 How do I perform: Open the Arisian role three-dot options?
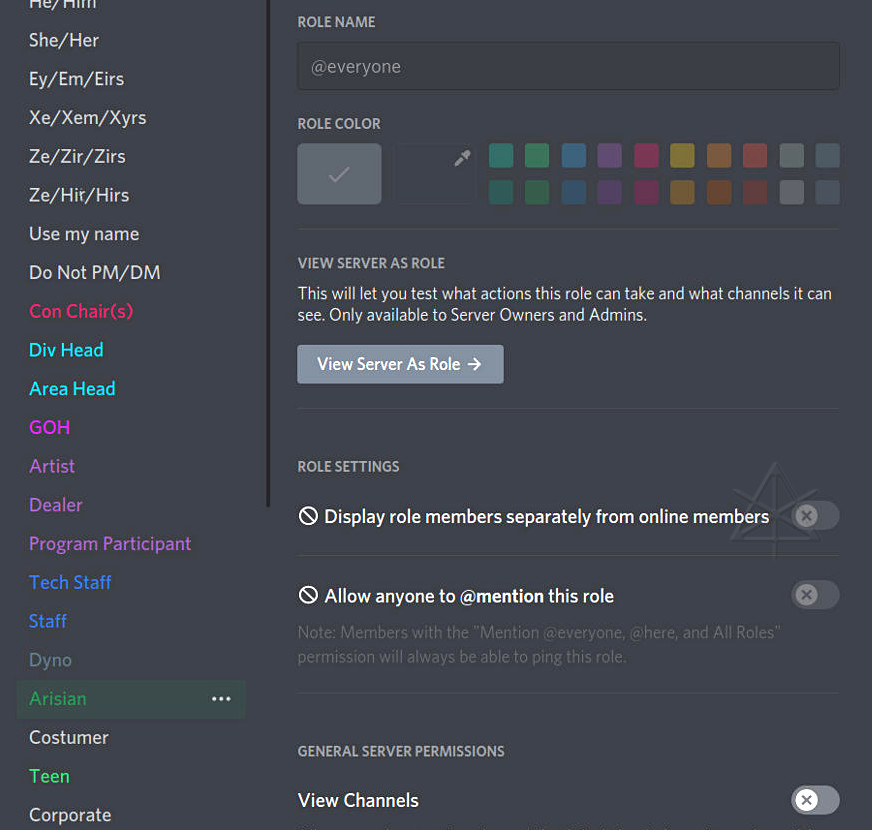pos(222,699)
